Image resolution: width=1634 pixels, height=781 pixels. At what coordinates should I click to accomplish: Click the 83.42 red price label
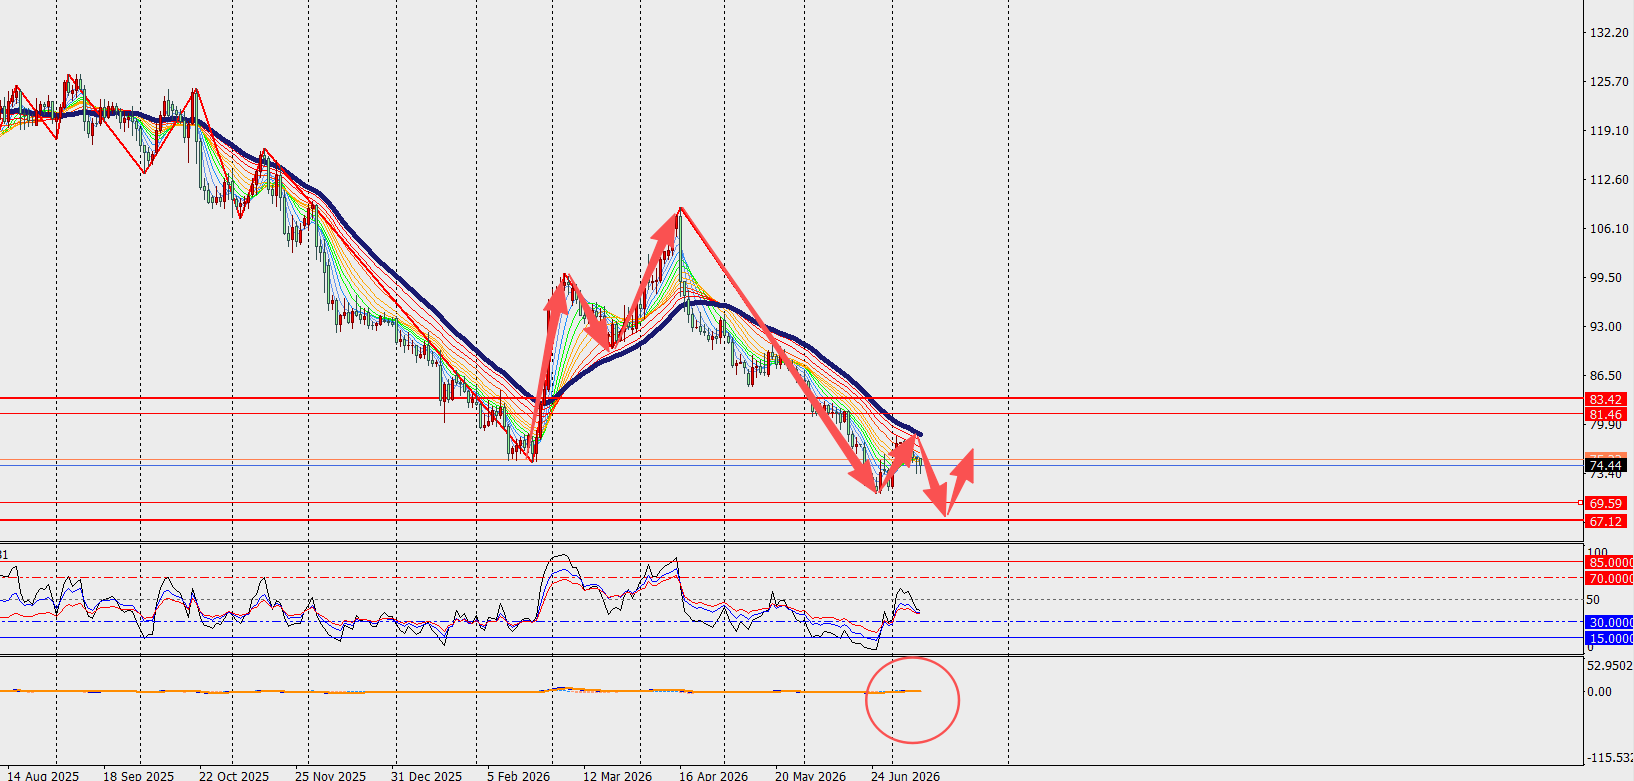tap(1606, 399)
